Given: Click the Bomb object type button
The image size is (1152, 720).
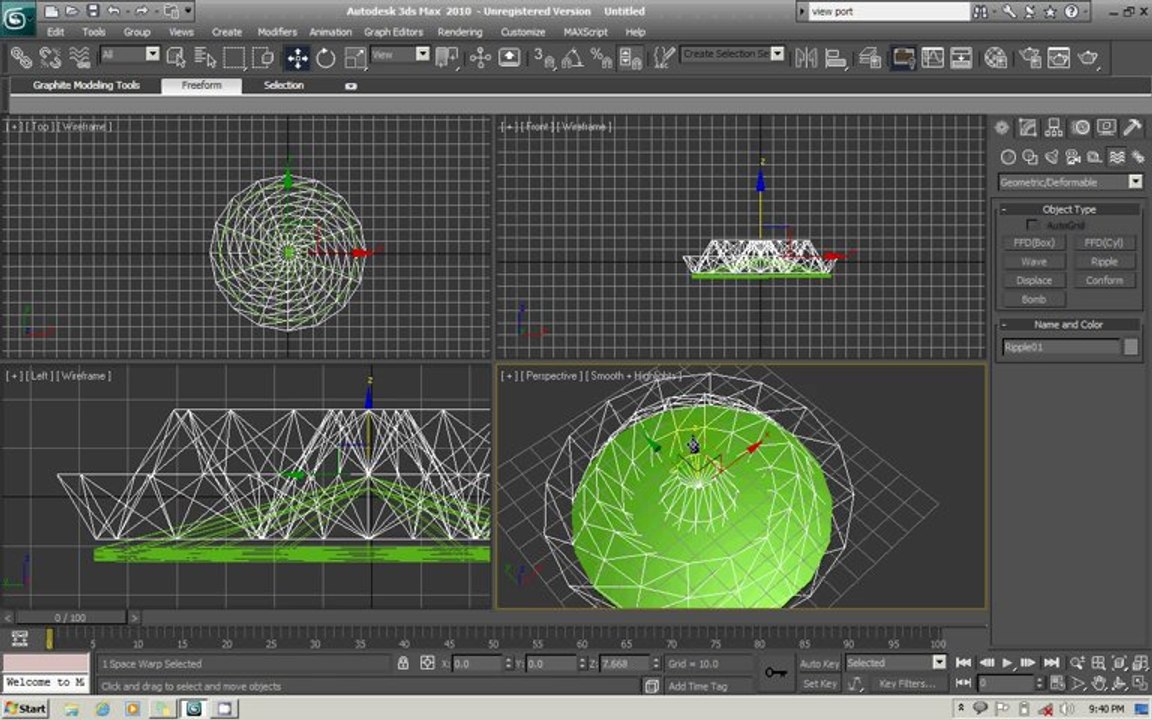Looking at the screenshot, I should click(x=1034, y=300).
